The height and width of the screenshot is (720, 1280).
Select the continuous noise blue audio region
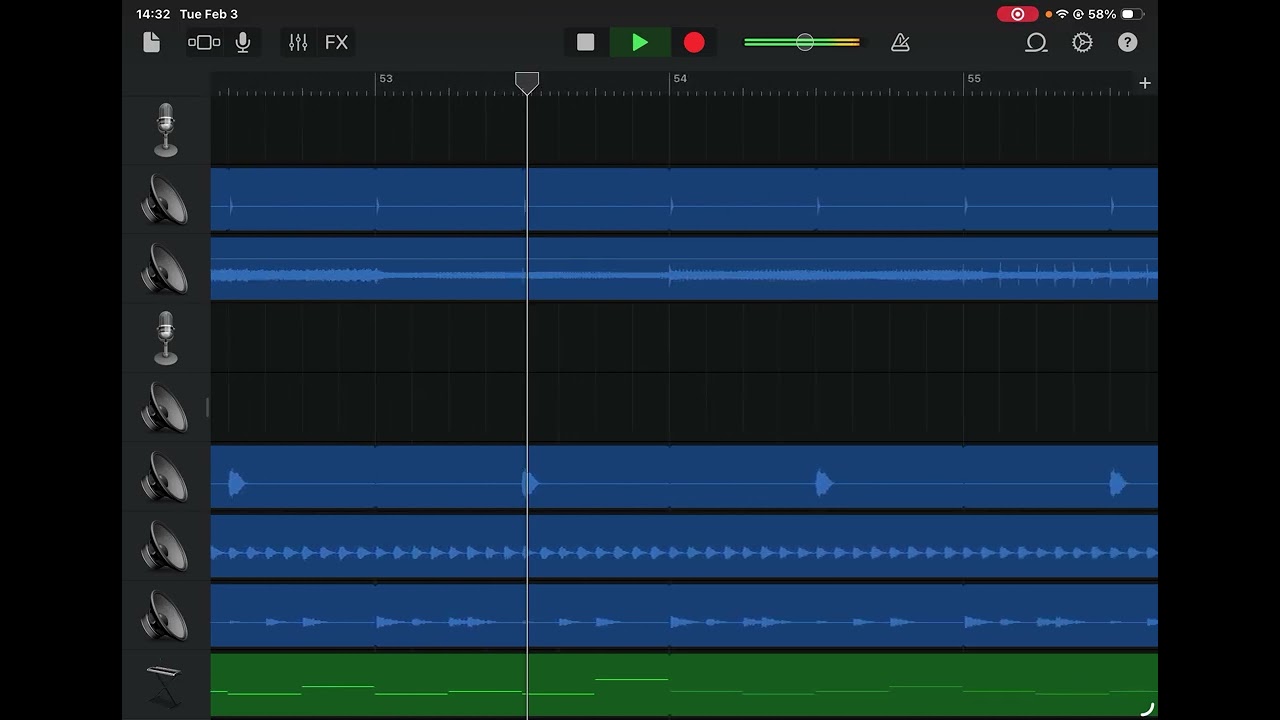click(684, 269)
